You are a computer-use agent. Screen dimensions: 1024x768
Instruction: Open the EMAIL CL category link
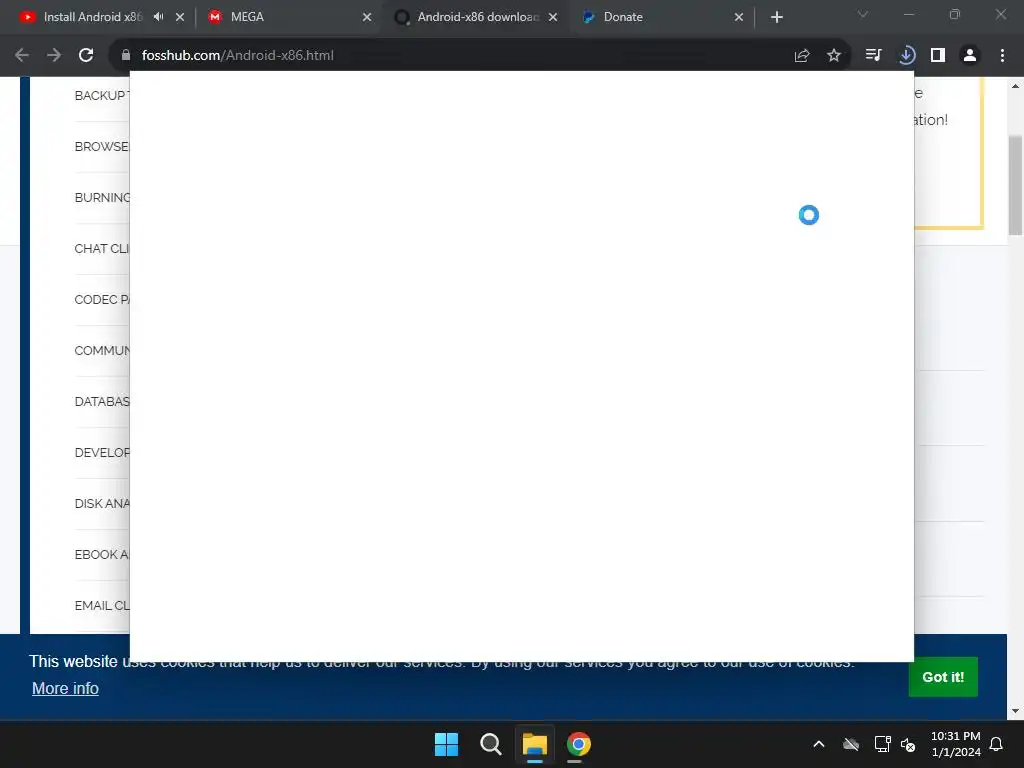click(101, 605)
